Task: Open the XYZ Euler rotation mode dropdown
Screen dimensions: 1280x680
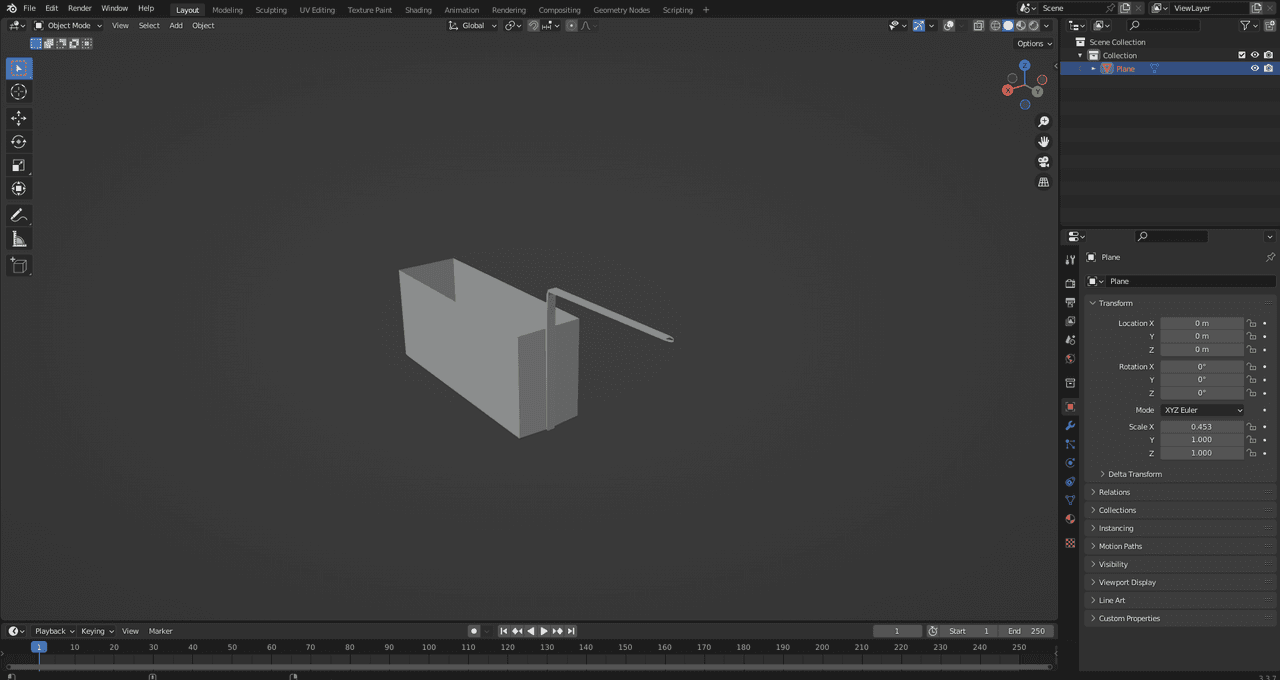Action: pos(1203,410)
